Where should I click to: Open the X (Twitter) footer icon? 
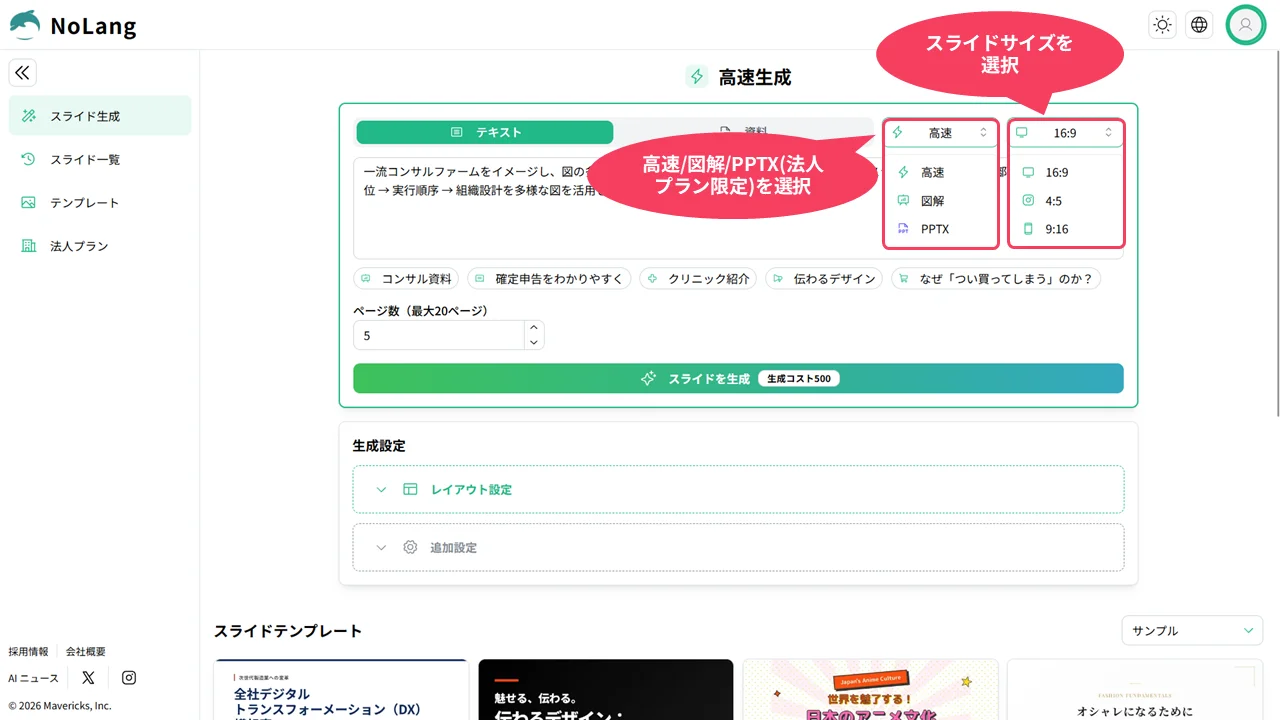point(88,678)
